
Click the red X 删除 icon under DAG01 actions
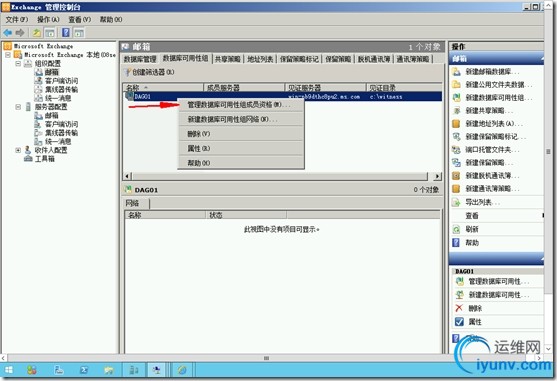coord(459,308)
